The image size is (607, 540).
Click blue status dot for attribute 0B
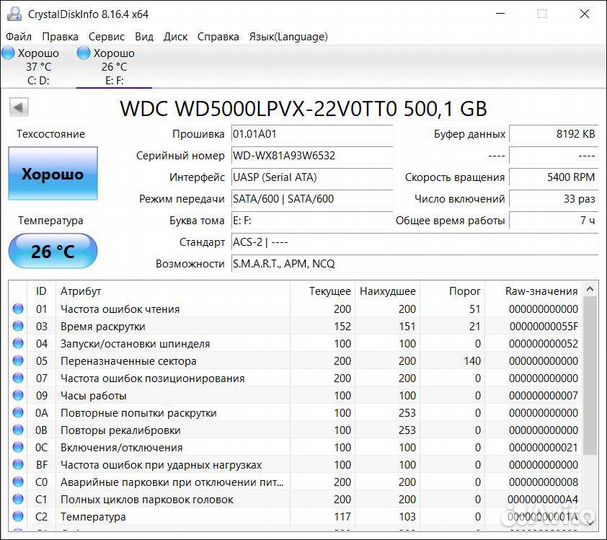(18, 430)
